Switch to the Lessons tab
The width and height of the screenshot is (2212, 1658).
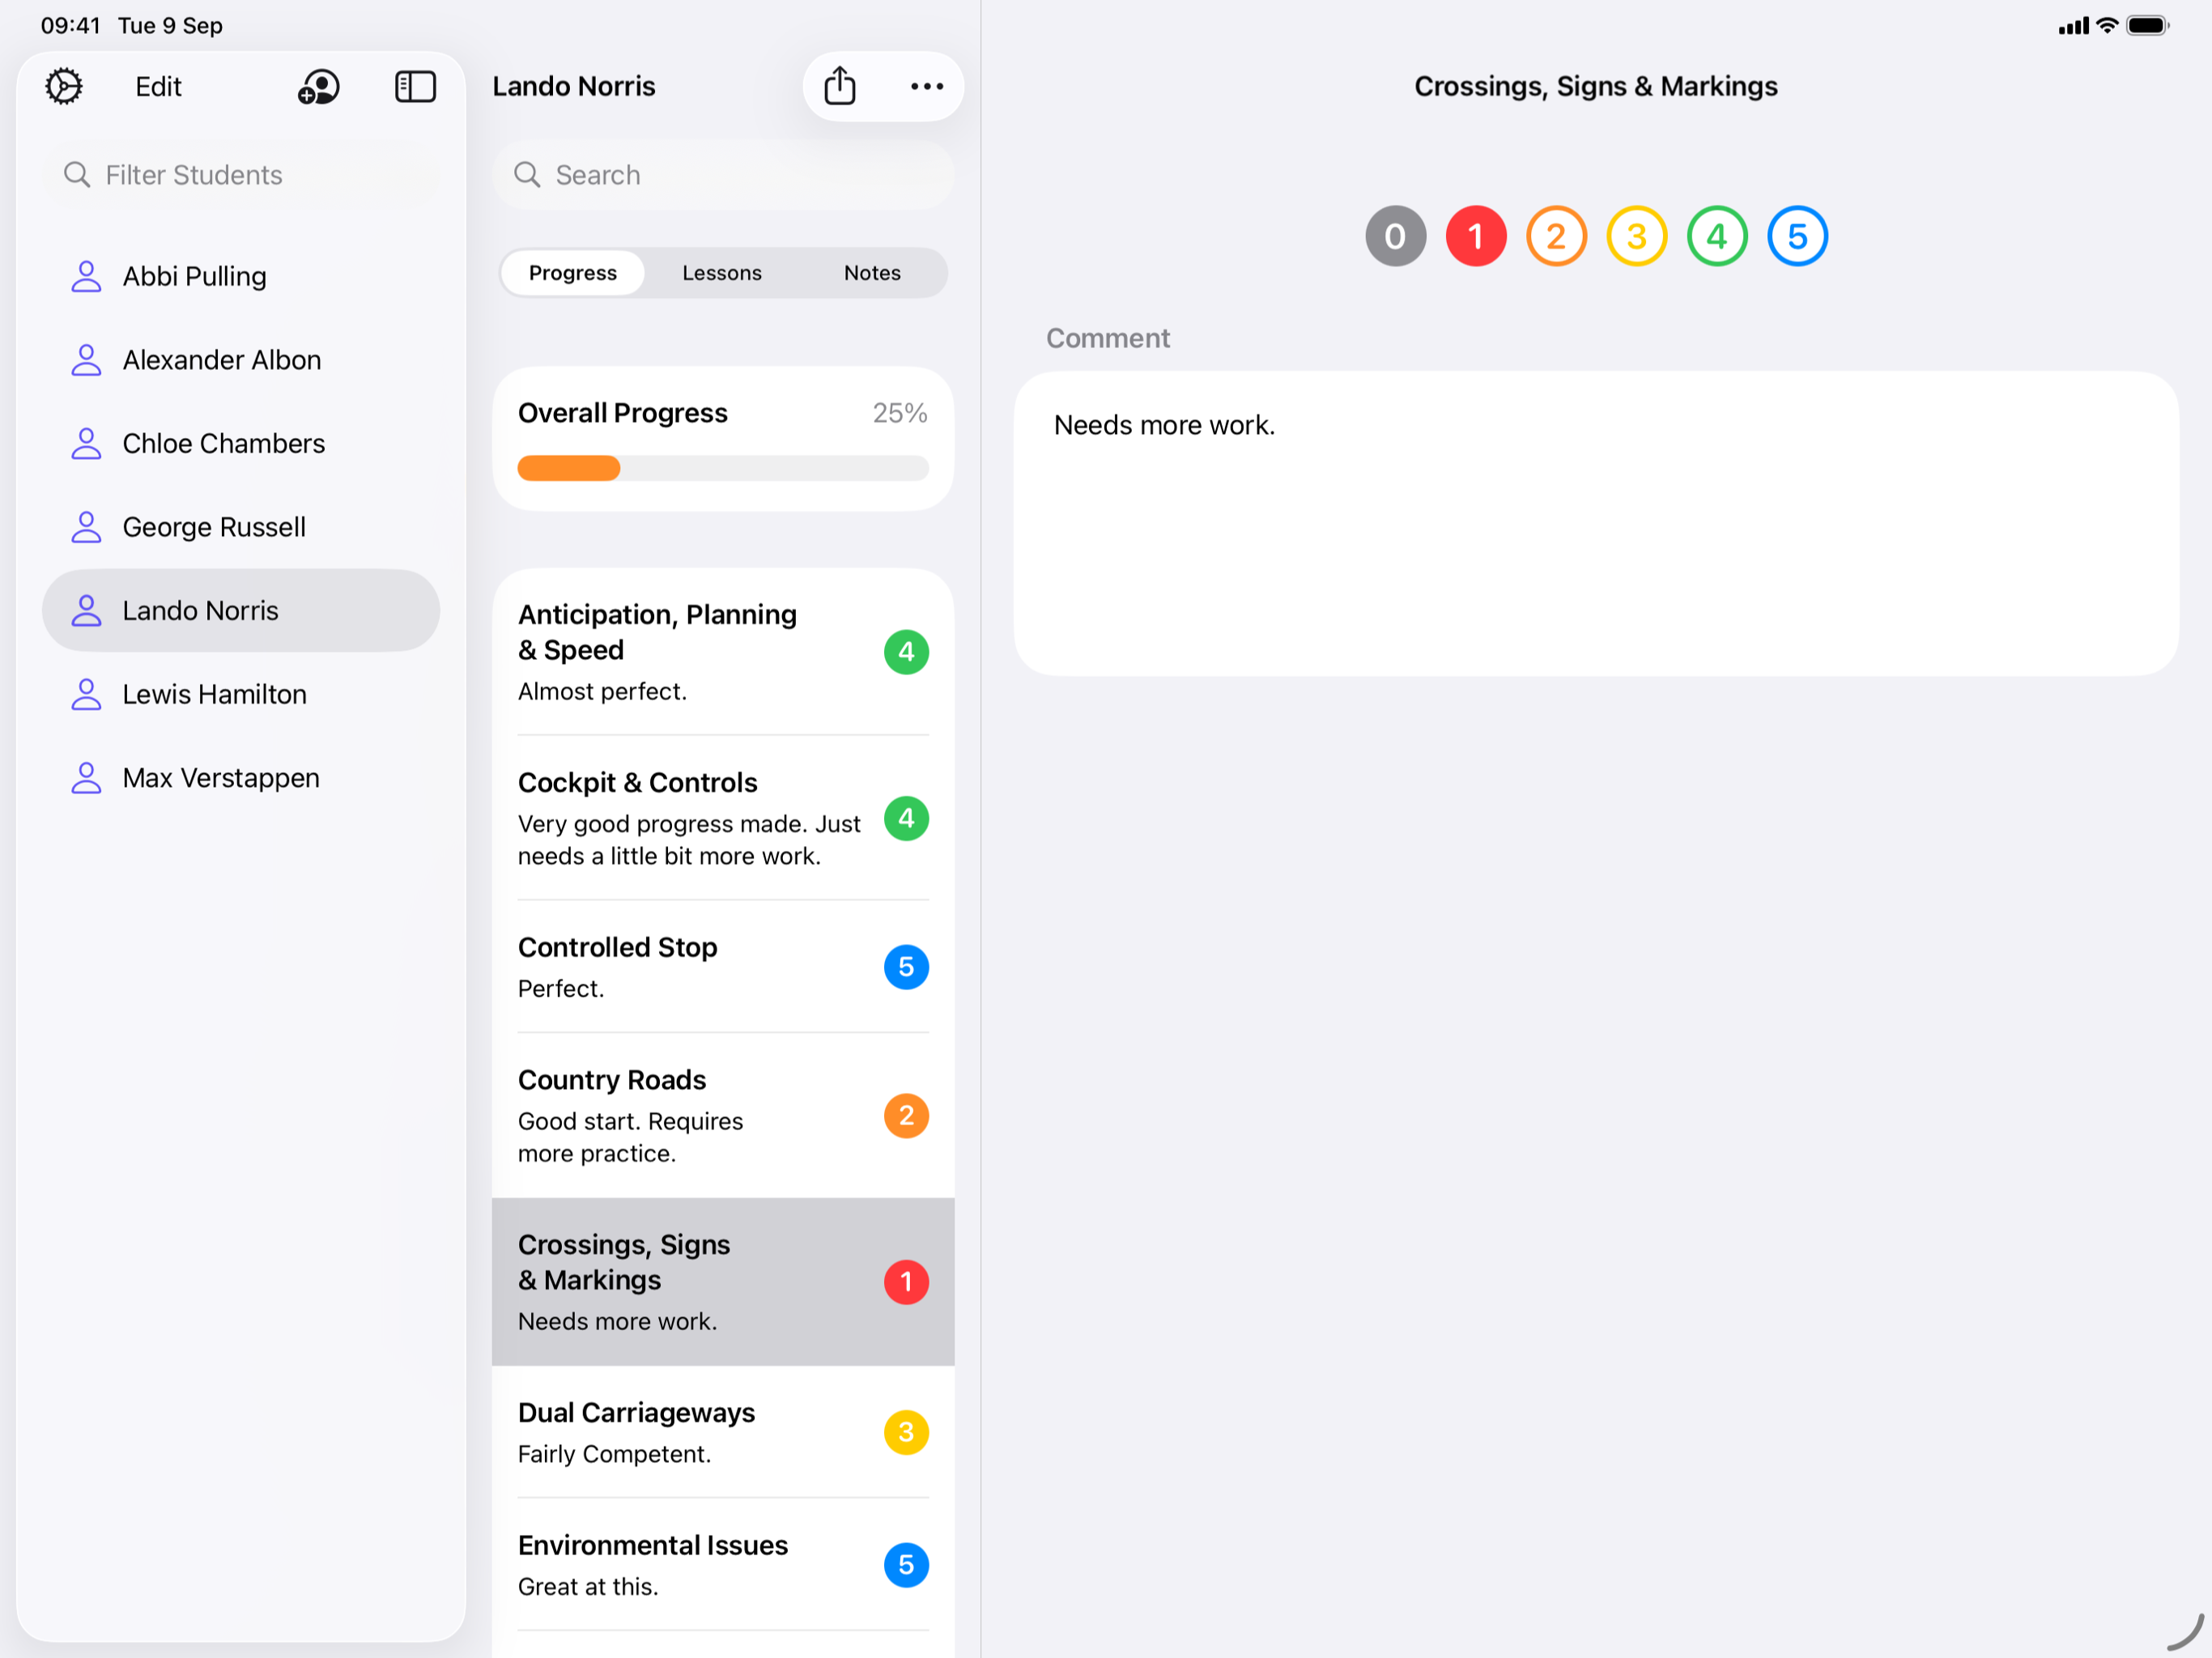click(x=721, y=273)
